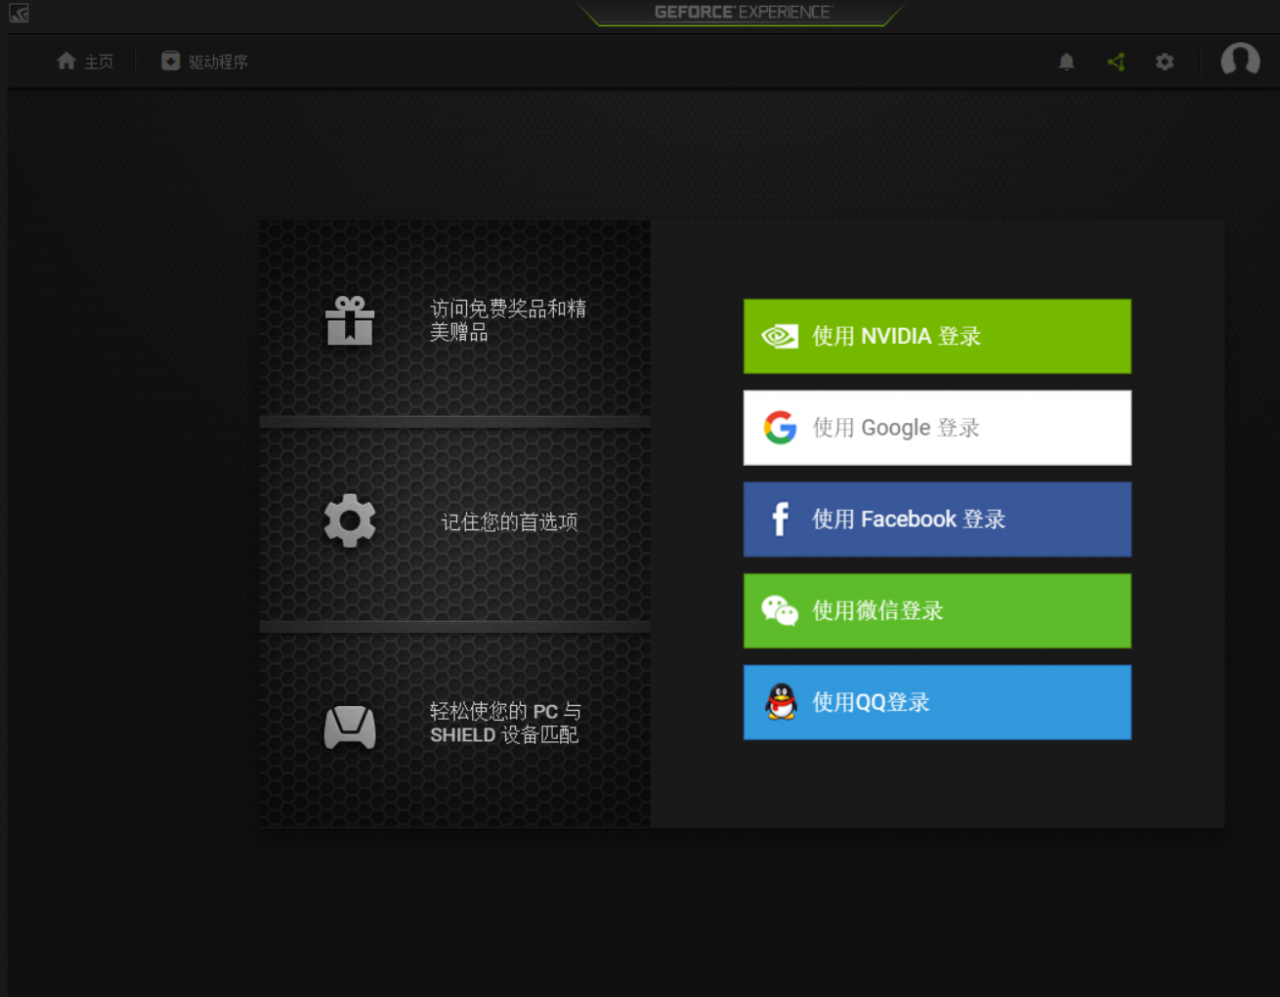Log in with 使用 NVIDIA 登录 button
This screenshot has height=997, width=1280.
click(937, 336)
